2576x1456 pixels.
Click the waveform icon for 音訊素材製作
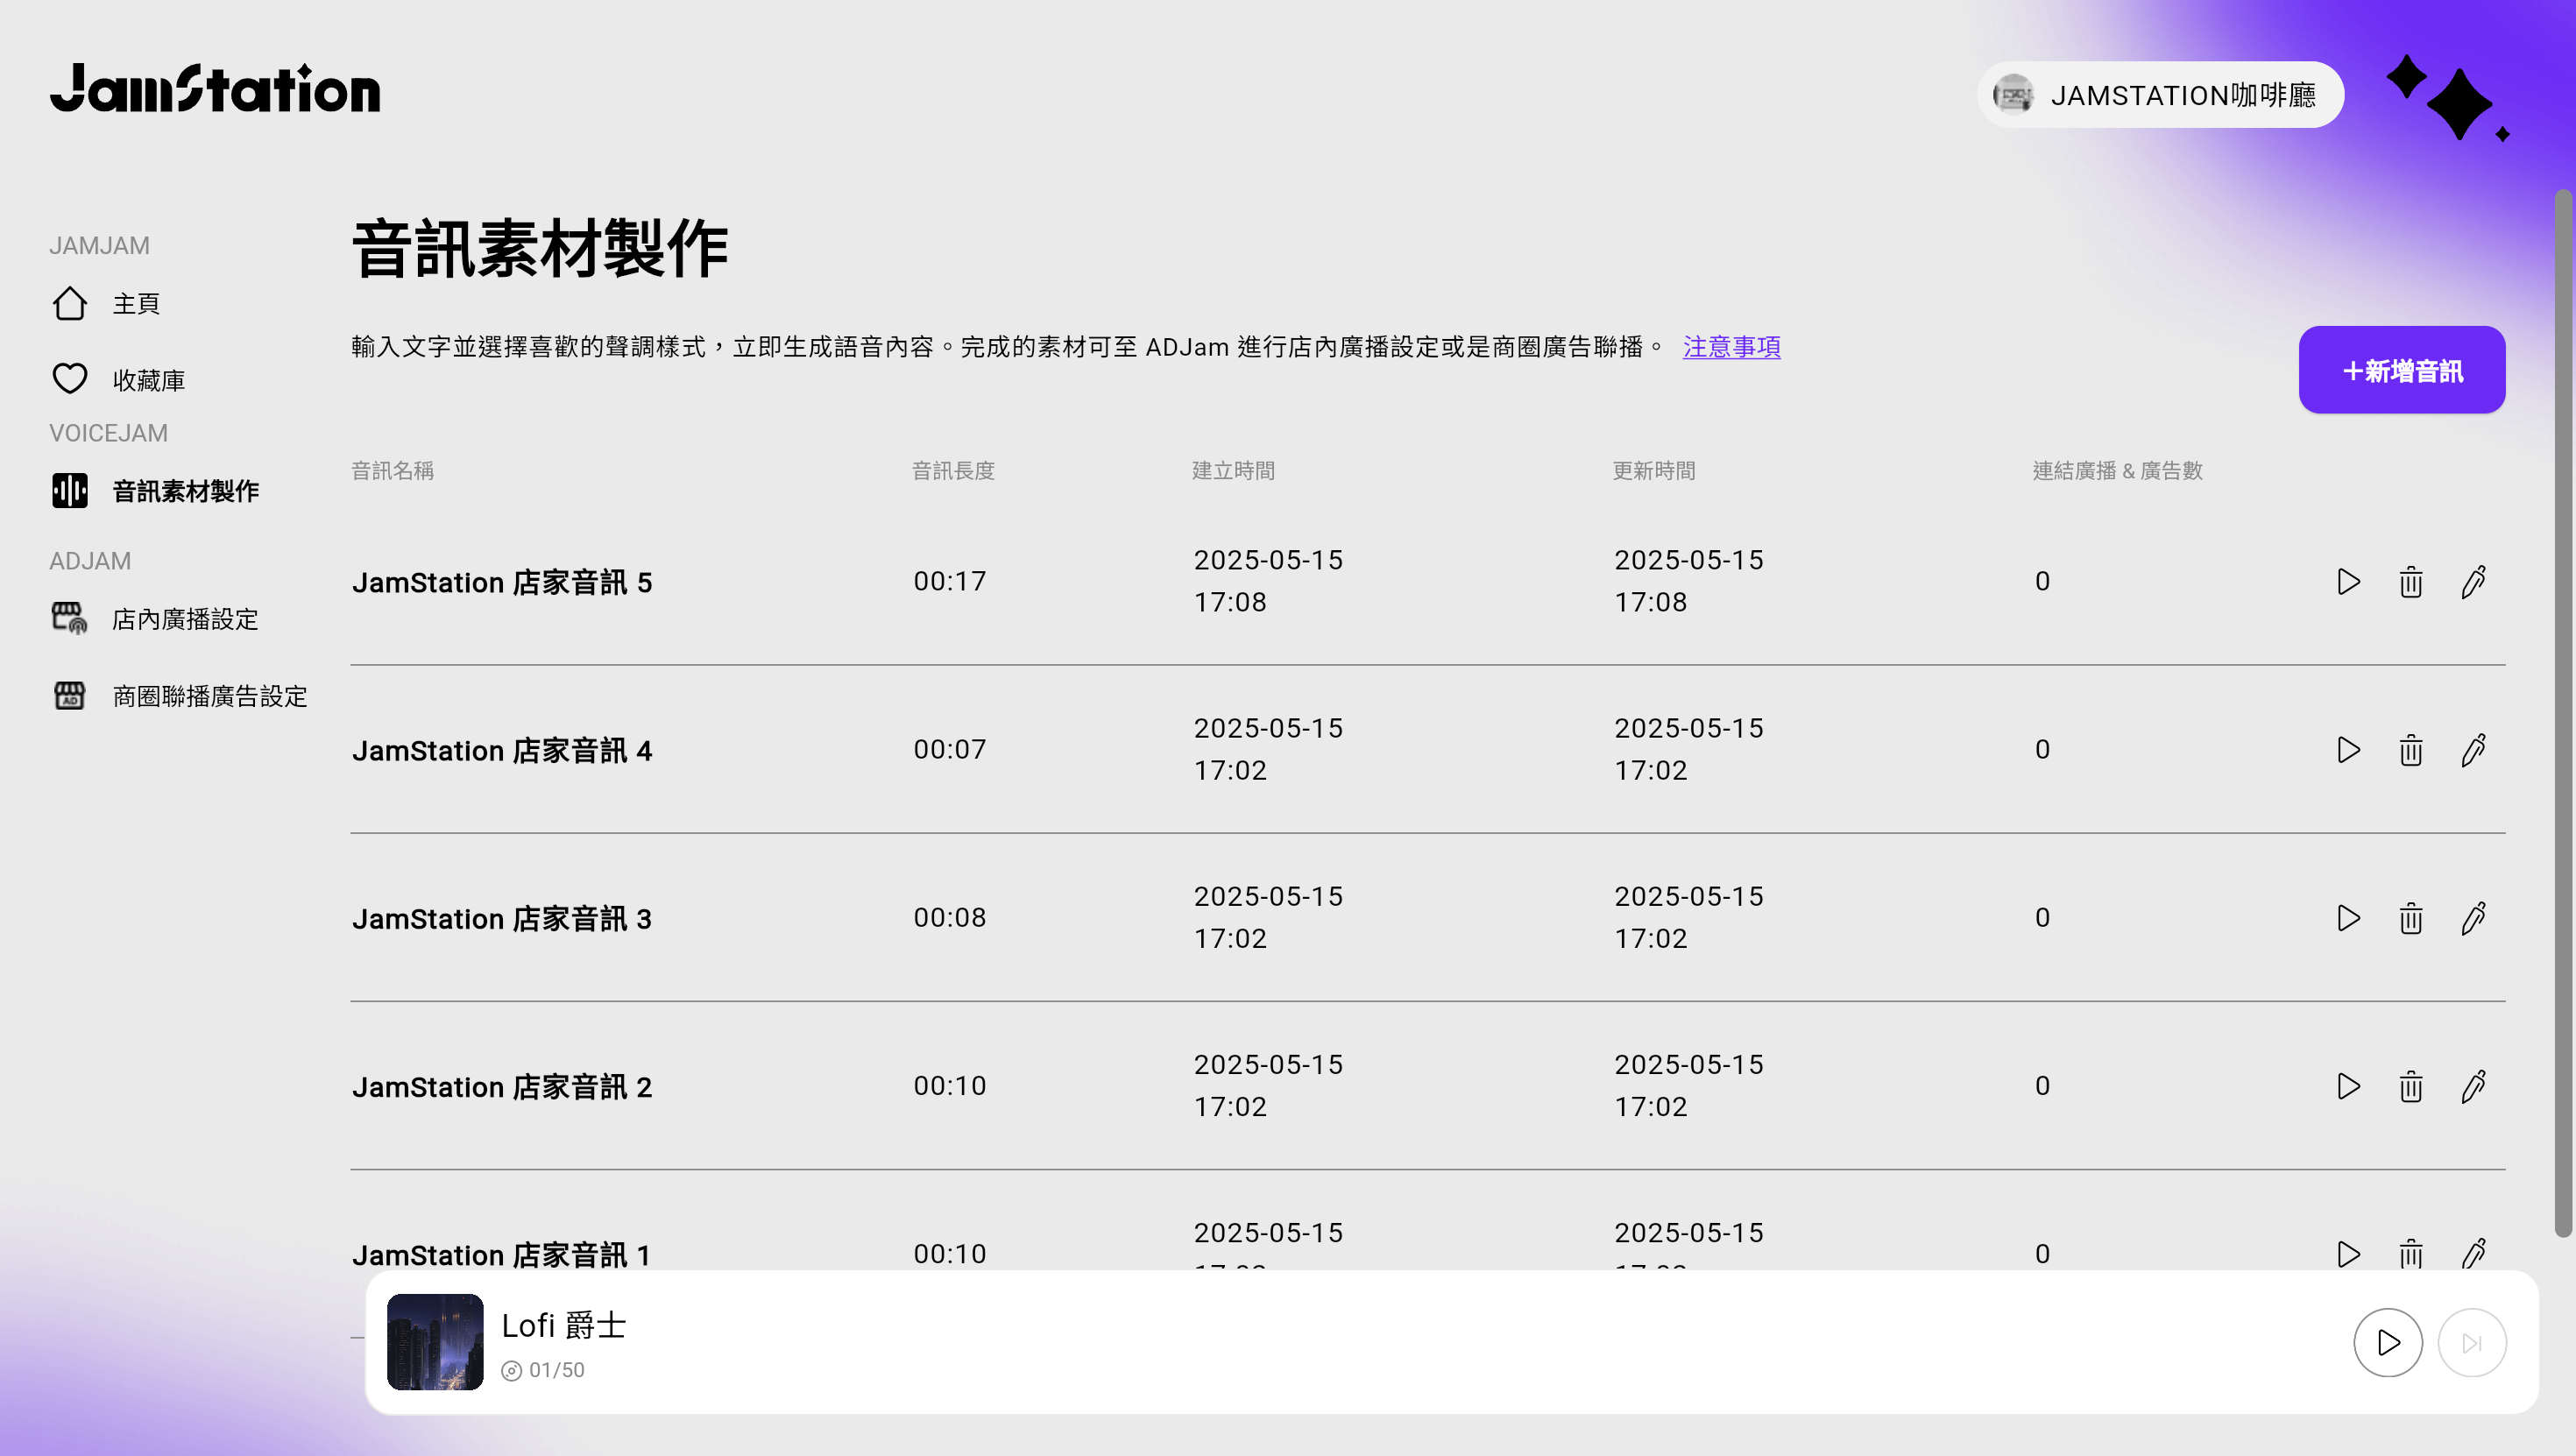click(70, 491)
